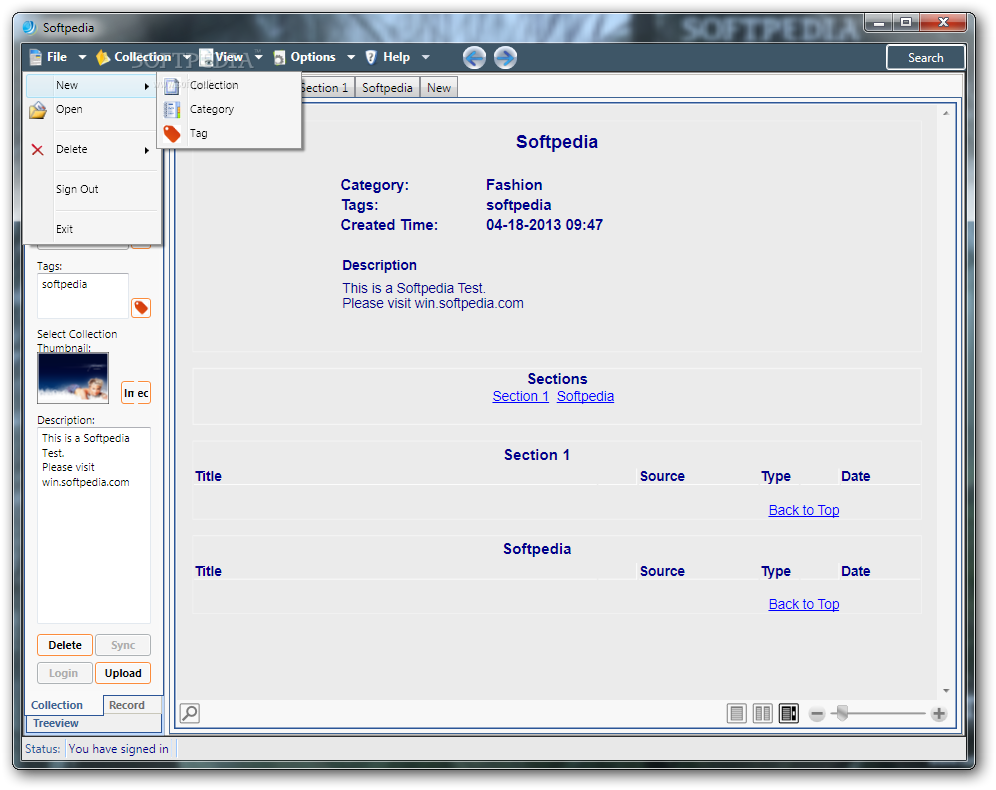Click the magnifier icon at viewer bottom
Image resolution: width=996 pixels, height=790 pixels.
[x=190, y=713]
